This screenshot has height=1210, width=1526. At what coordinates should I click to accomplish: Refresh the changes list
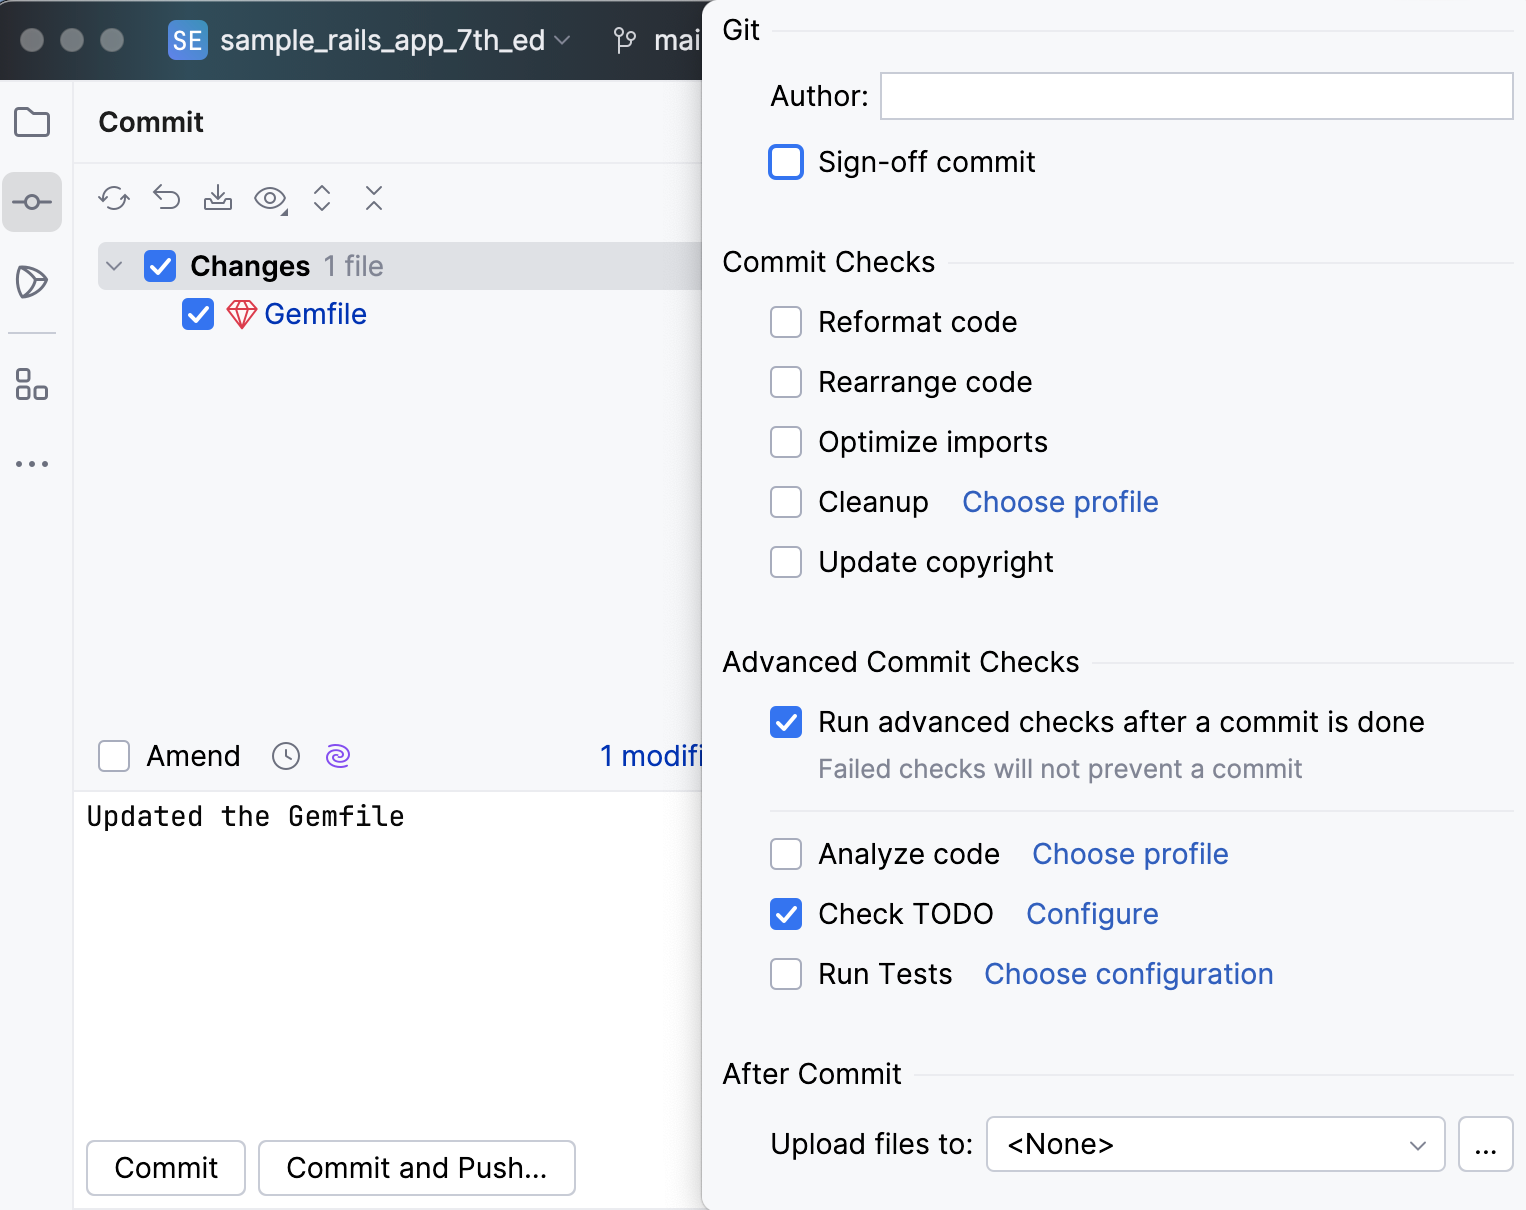coord(114,199)
